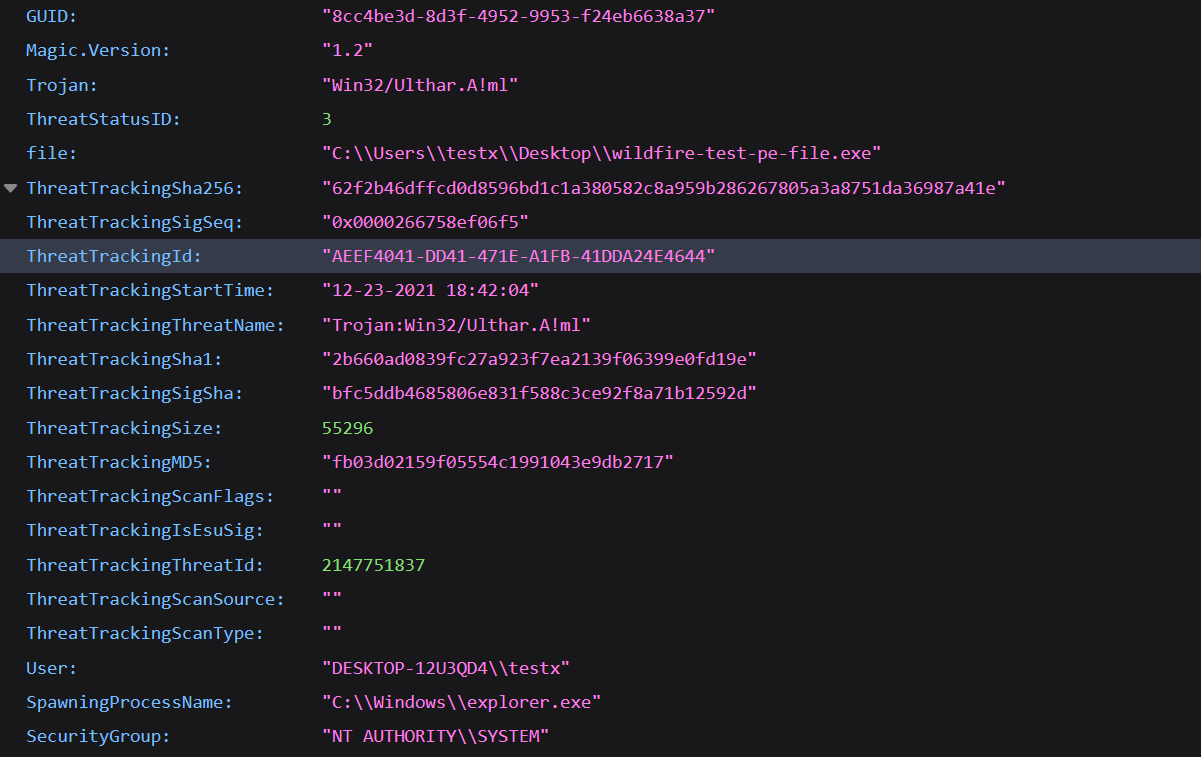Click the "NT AUTHORITY\\SYSTEM" value
This screenshot has height=757, width=1201.
(436, 736)
